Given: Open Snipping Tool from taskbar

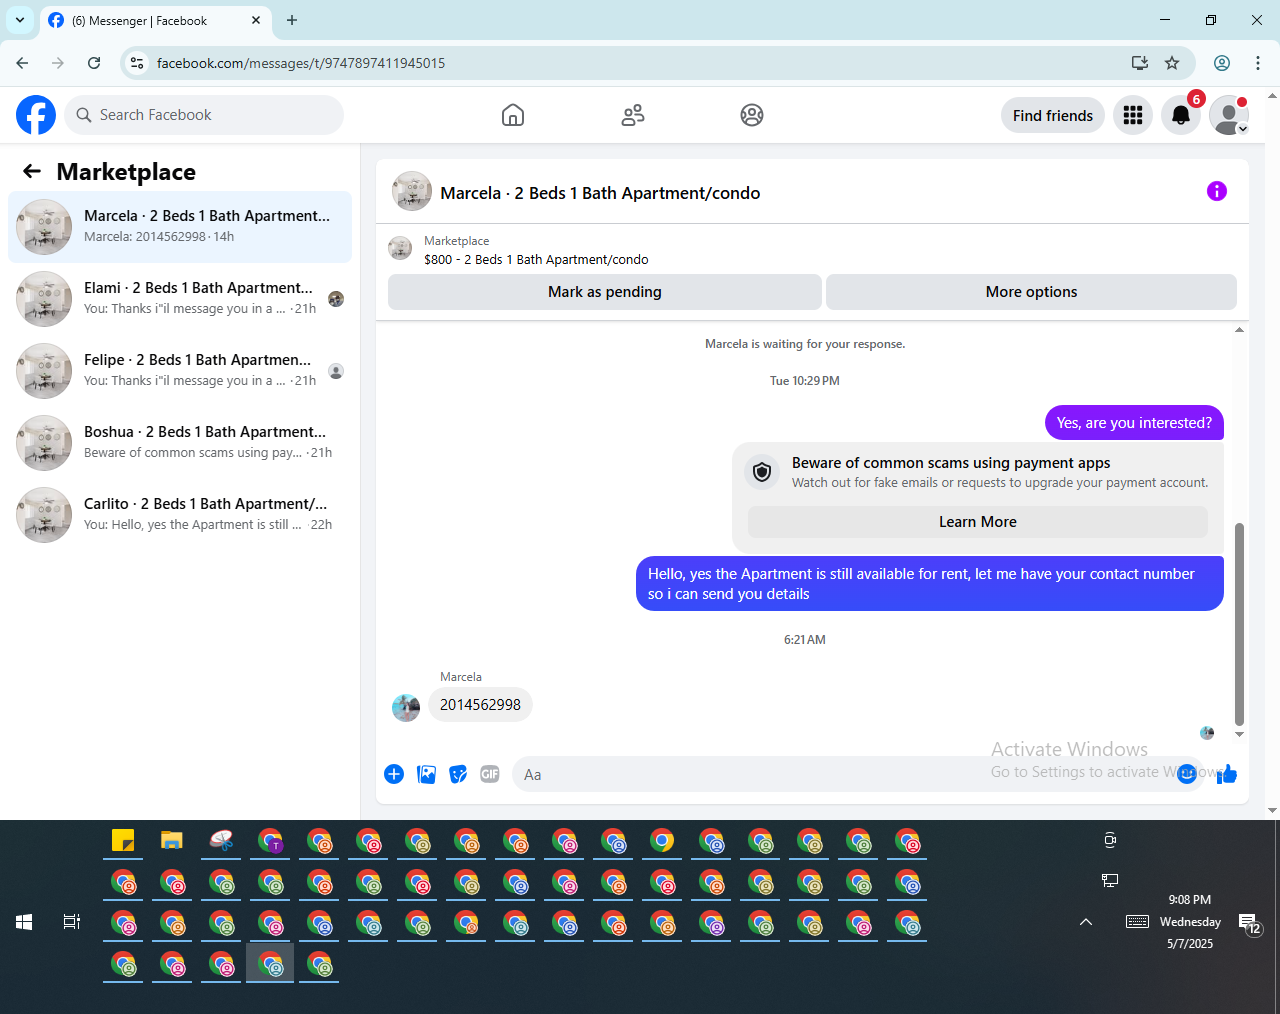Looking at the screenshot, I should point(221,841).
